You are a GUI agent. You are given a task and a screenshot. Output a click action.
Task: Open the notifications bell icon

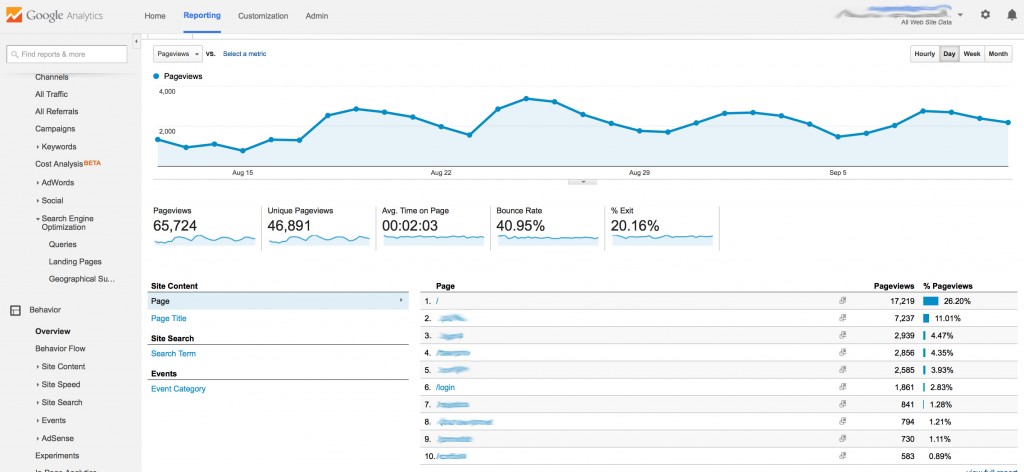[x=1012, y=14]
